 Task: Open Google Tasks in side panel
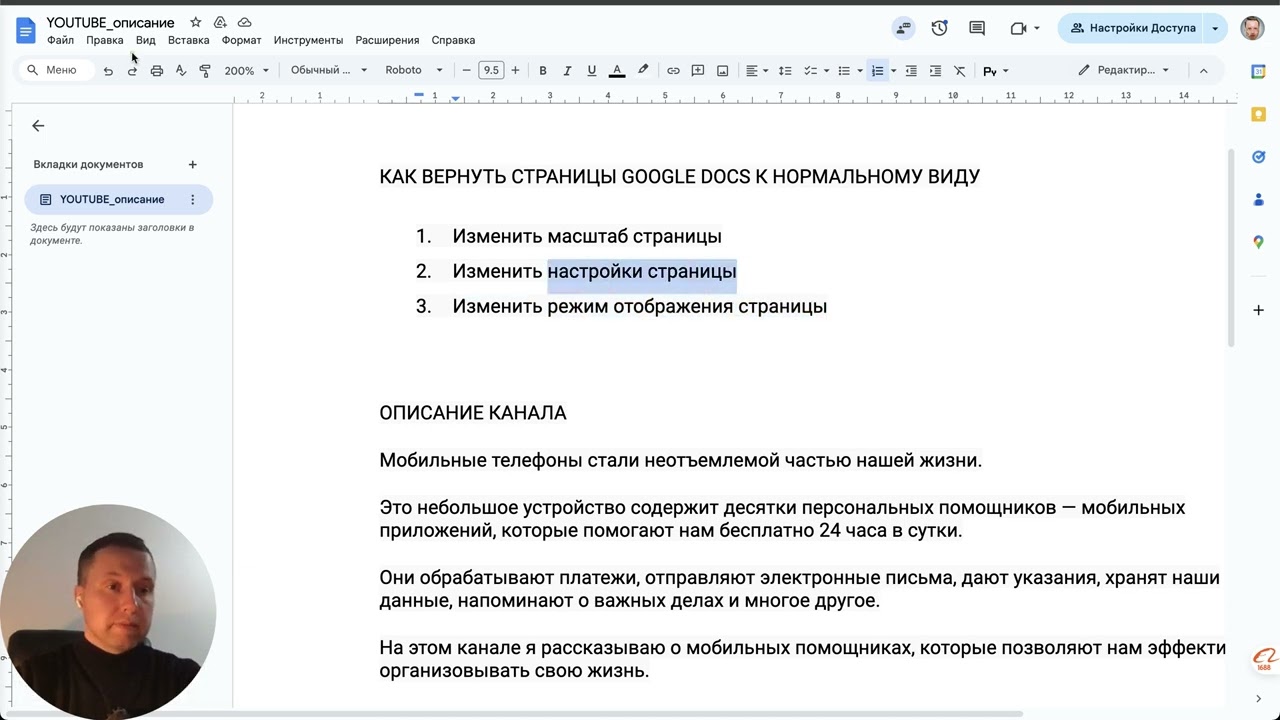point(1259,157)
